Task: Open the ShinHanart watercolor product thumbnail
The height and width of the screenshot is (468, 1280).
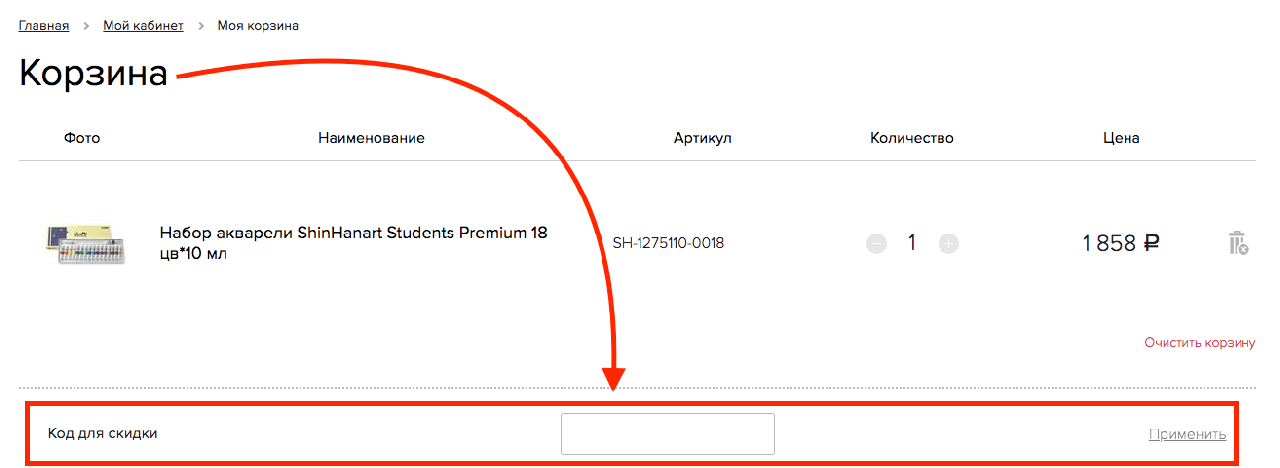Action: (86, 243)
